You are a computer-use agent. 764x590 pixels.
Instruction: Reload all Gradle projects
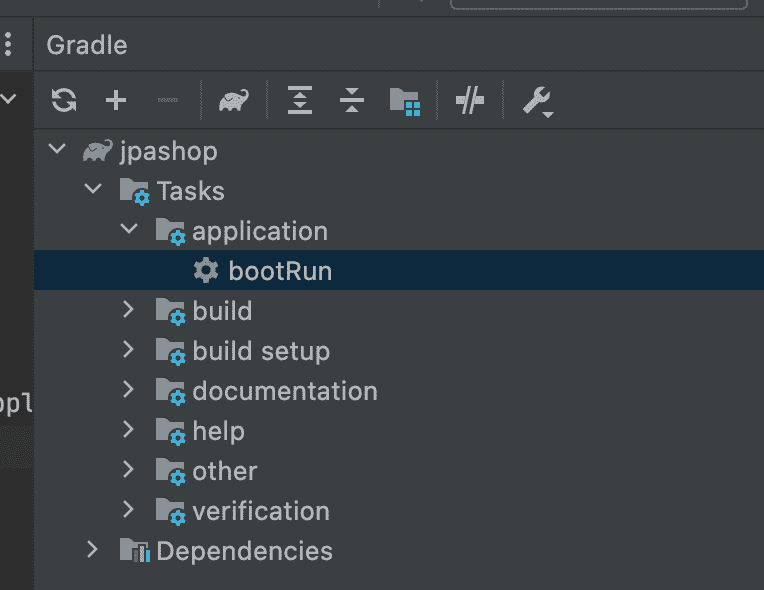64,100
